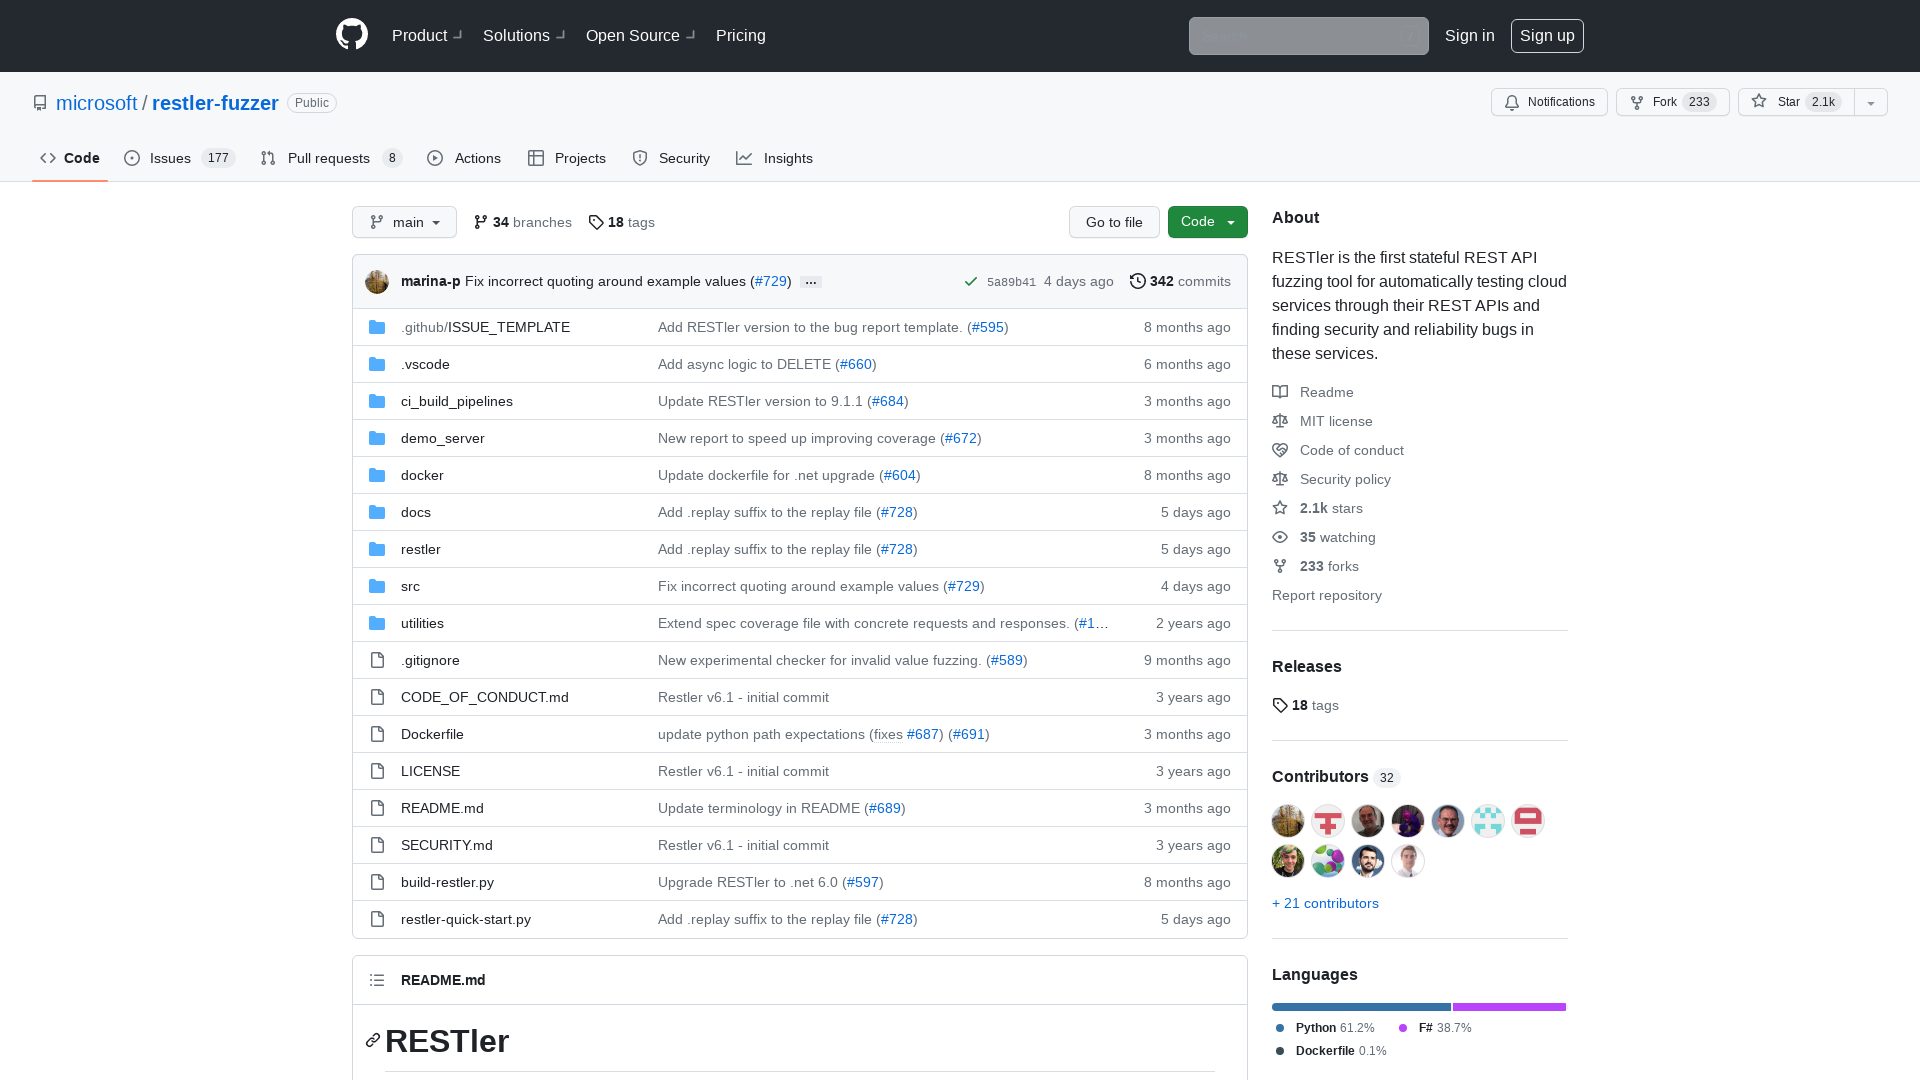Click the Go to file button
Viewport: 1920px width, 1080px height.
pyautogui.click(x=1114, y=222)
